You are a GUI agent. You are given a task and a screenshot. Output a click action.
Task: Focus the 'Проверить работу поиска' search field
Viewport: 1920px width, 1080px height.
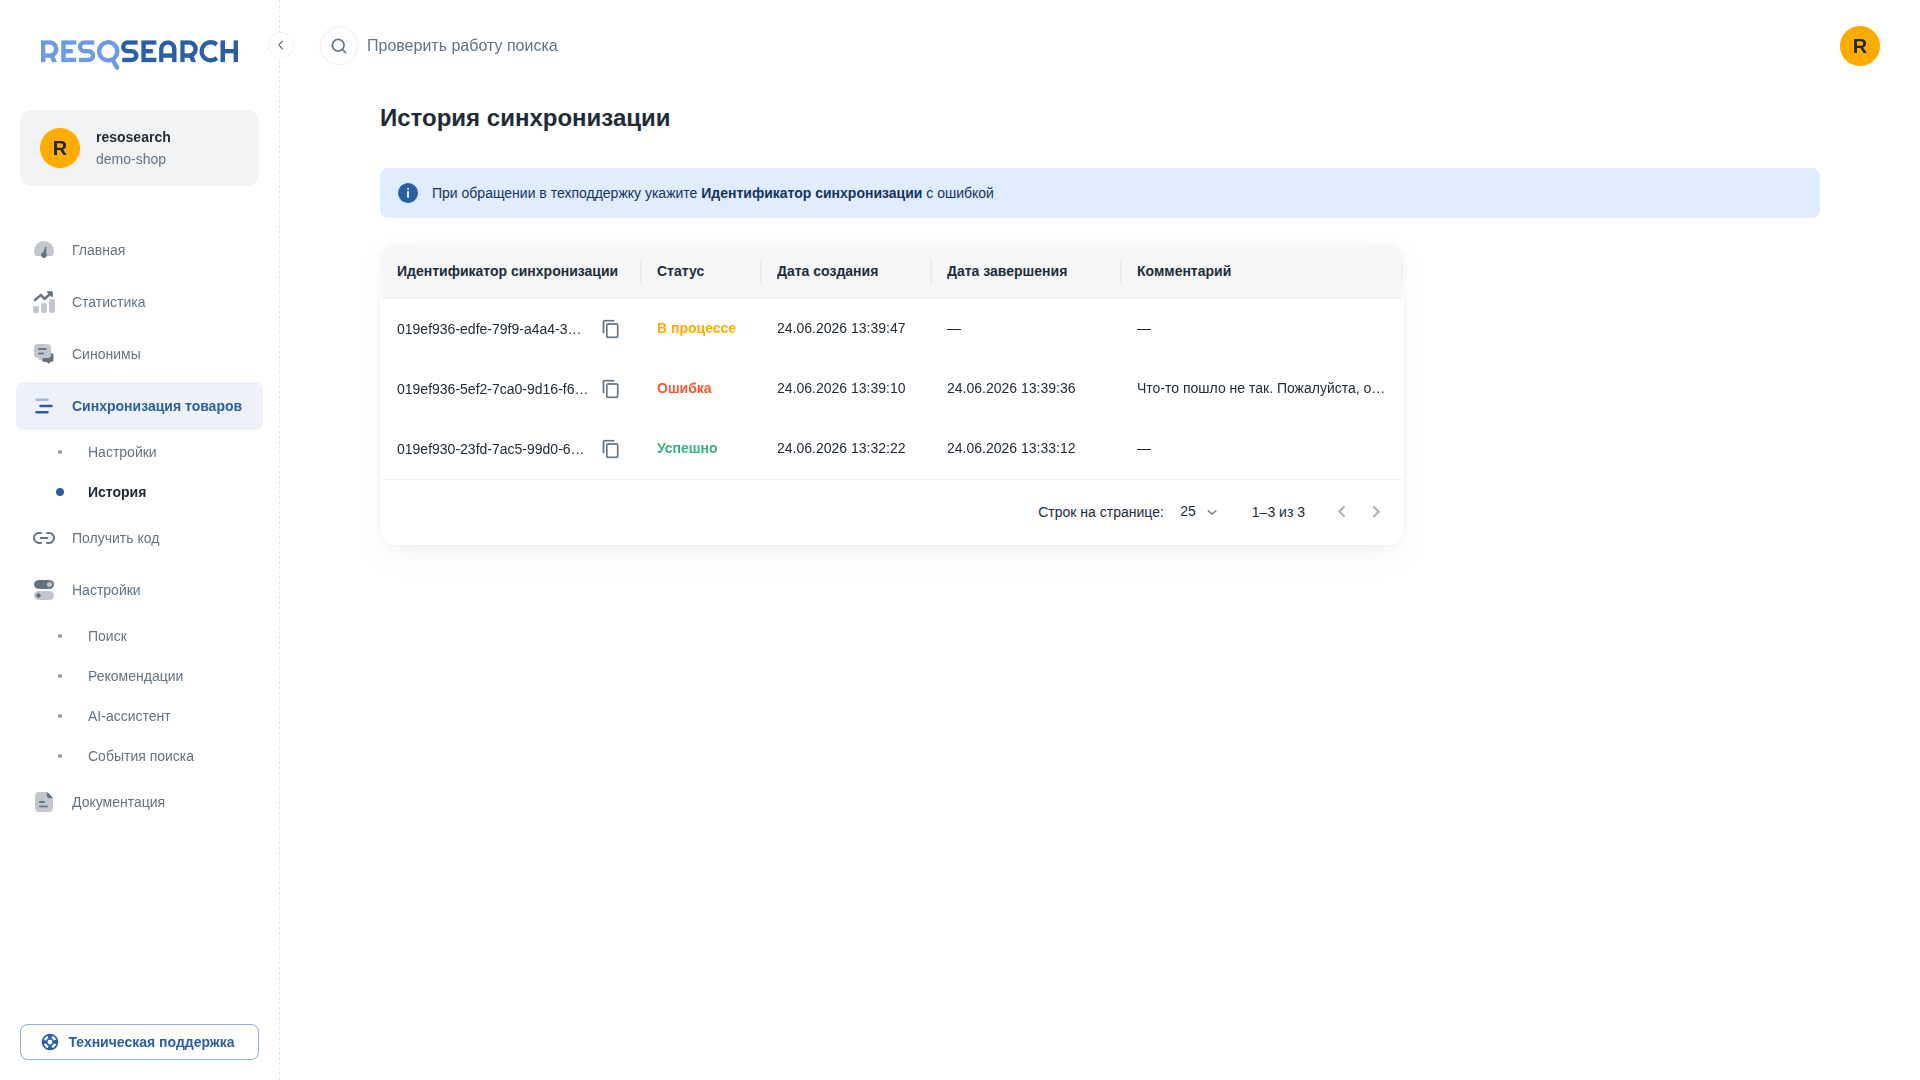coord(462,46)
